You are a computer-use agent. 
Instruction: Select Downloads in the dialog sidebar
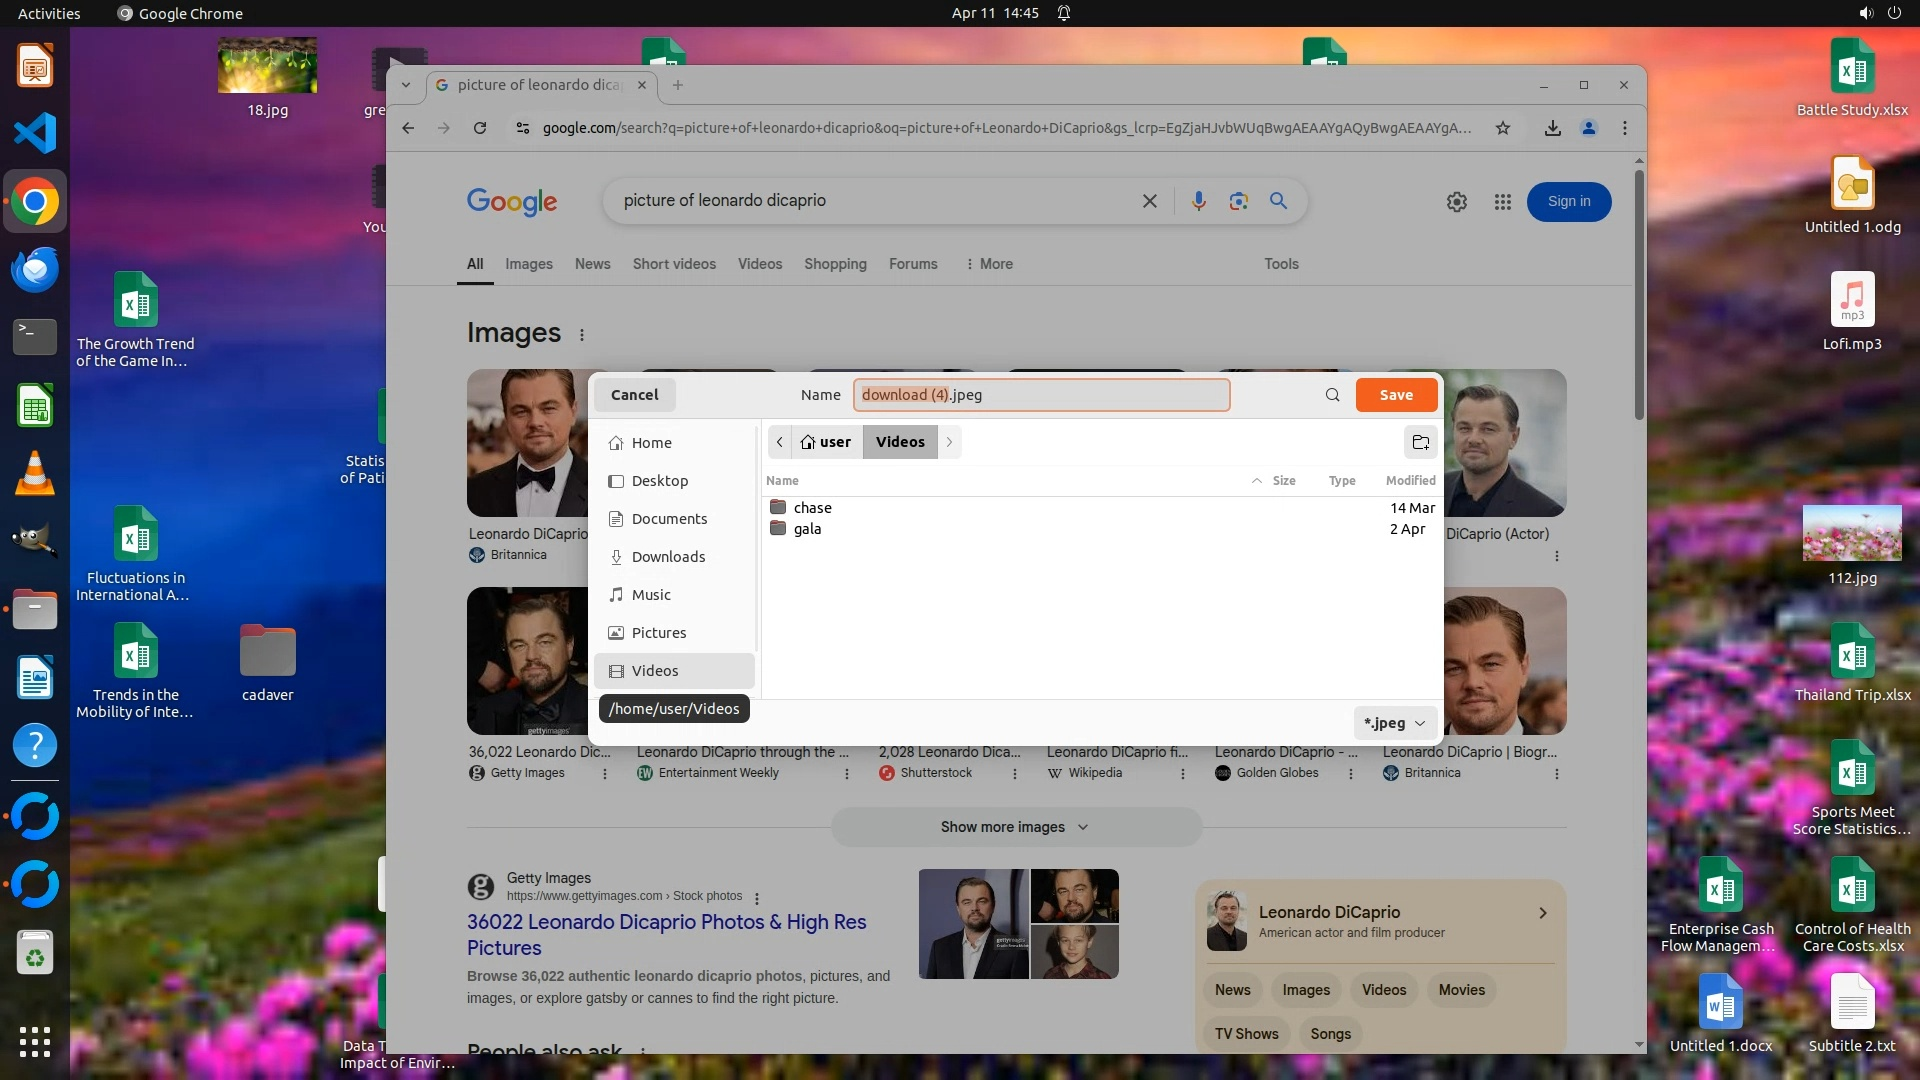tap(668, 557)
